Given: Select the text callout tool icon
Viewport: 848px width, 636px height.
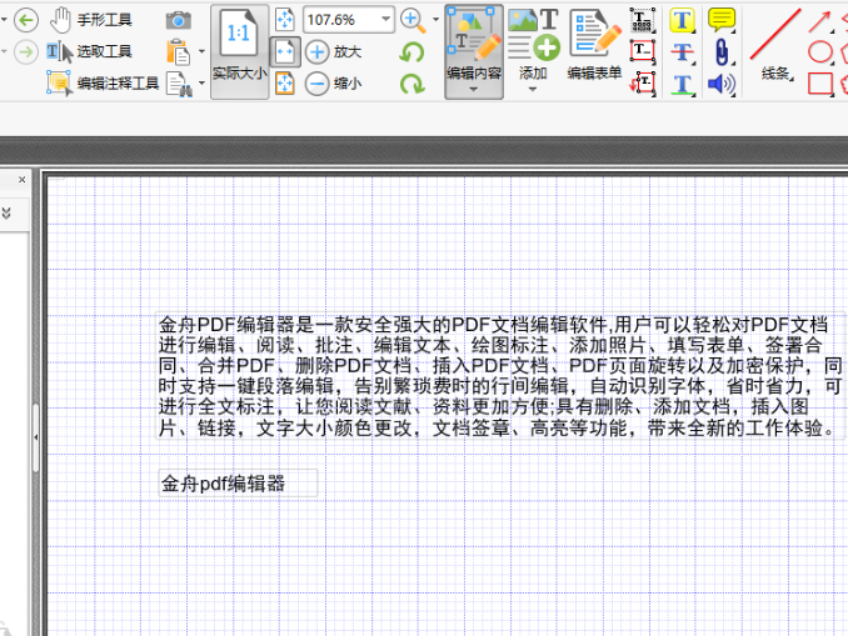Looking at the screenshot, I should pyautogui.click(x=642, y=83).
